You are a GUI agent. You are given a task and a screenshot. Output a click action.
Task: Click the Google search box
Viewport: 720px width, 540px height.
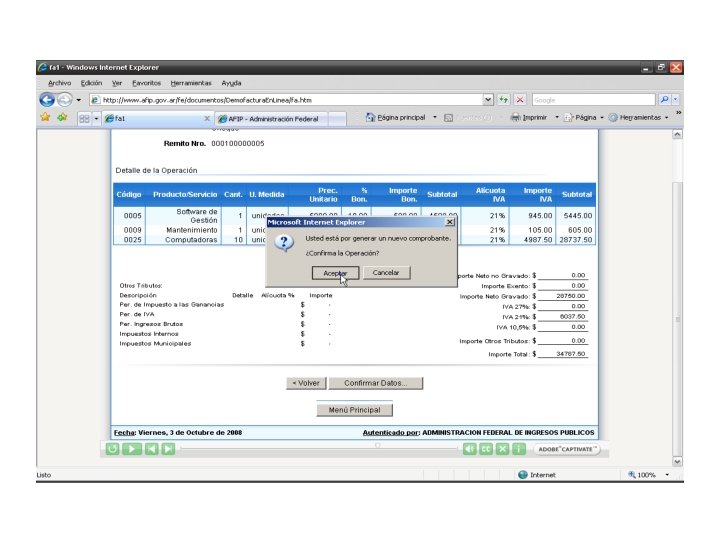tap(593, 100)
